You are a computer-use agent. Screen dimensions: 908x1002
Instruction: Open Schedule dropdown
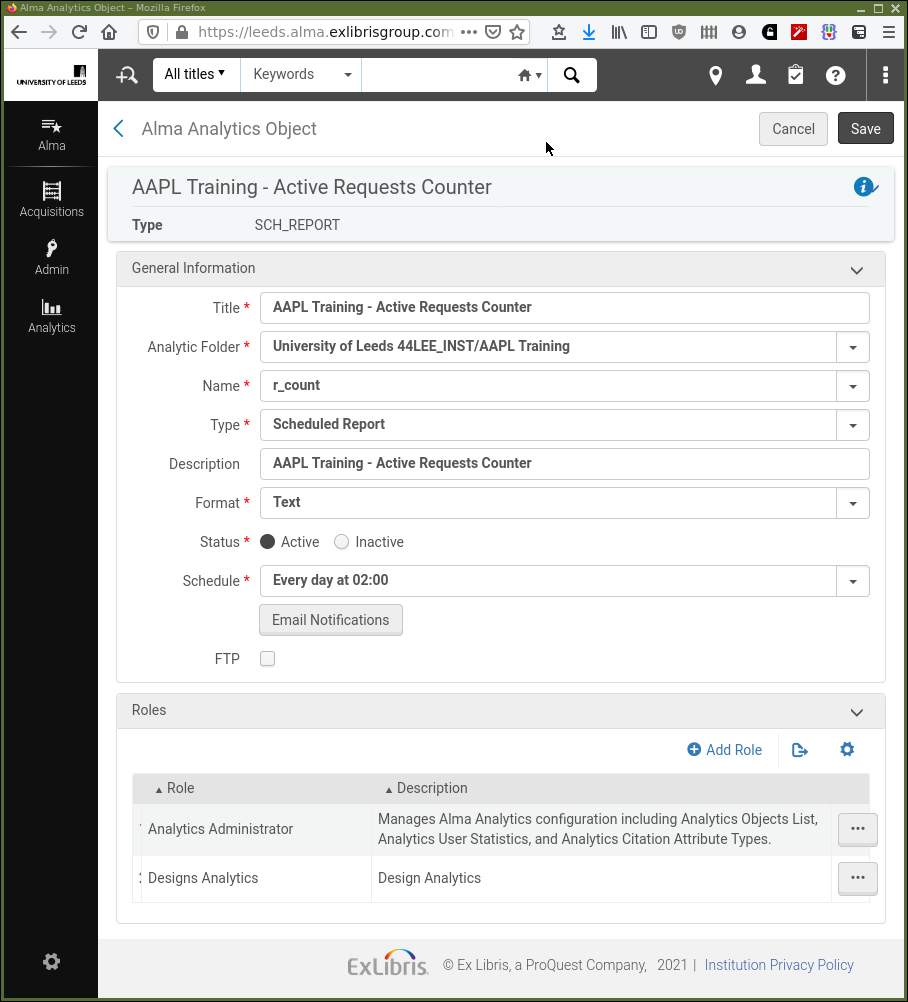(852, 581)
